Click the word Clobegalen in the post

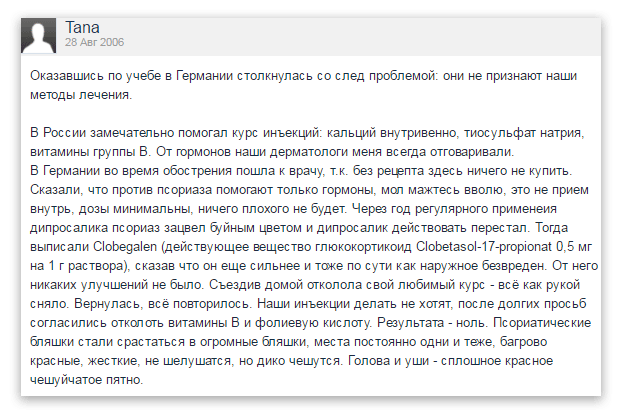tap(125, 247)
